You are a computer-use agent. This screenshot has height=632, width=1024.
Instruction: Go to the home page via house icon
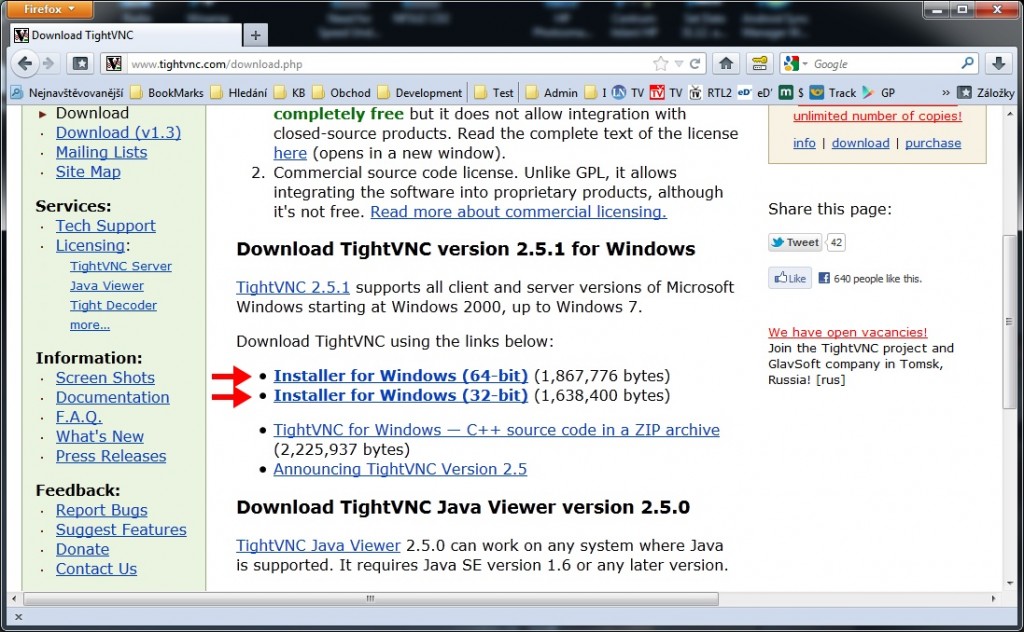pos(726,63)
